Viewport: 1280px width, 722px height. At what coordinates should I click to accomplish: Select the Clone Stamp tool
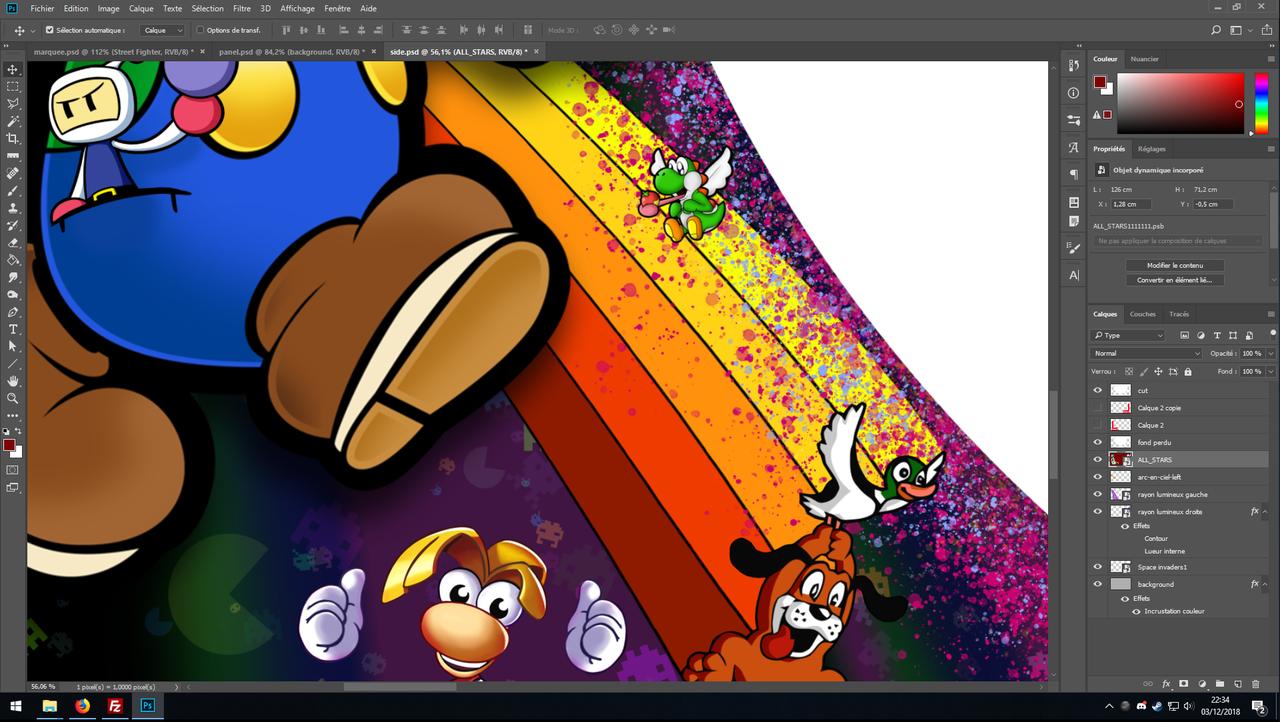point(13,208)
